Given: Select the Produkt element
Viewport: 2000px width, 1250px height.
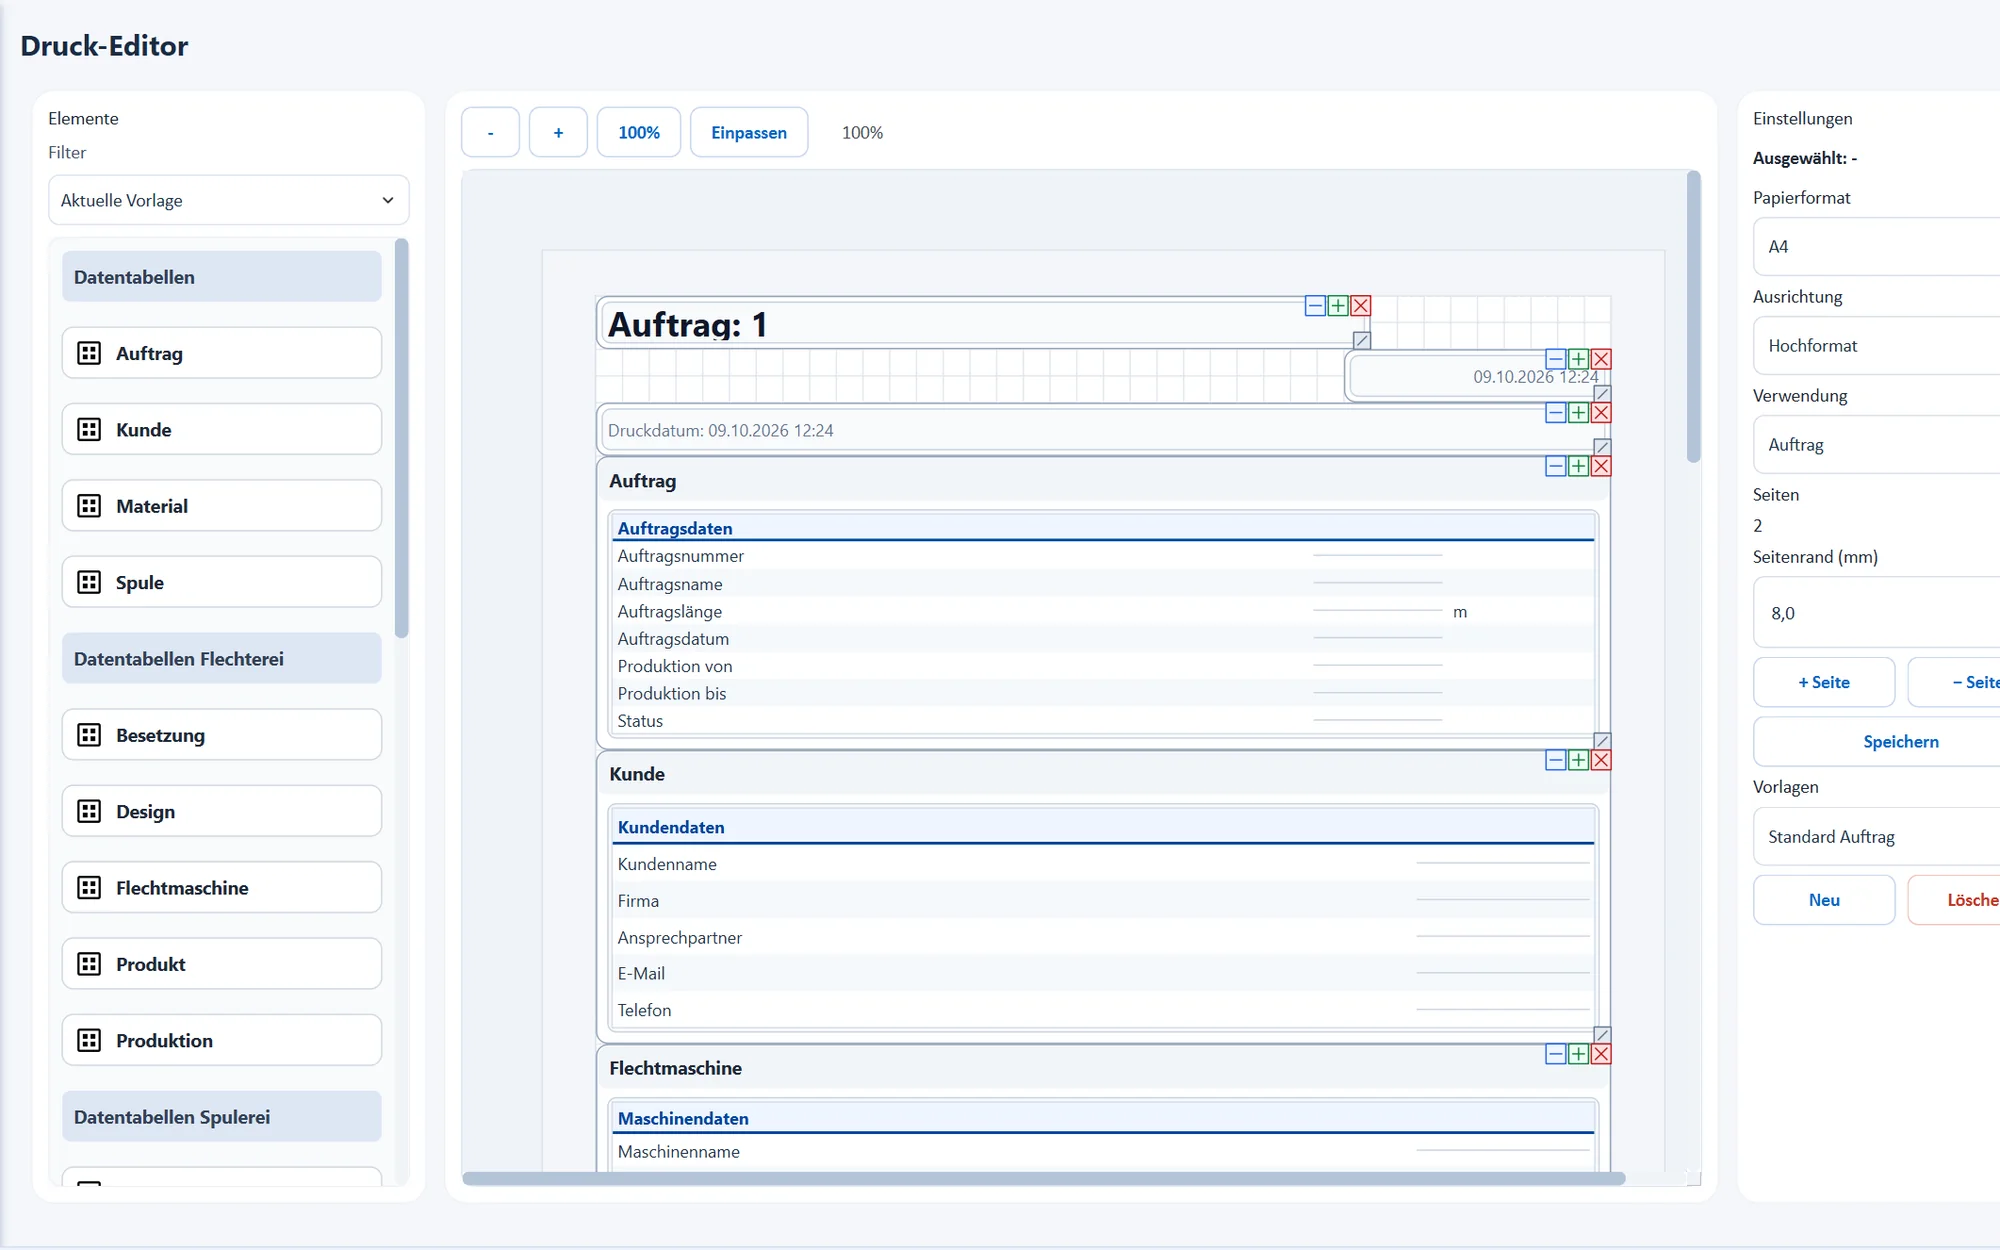Looking at the screenshot, I should coord(221,964).
